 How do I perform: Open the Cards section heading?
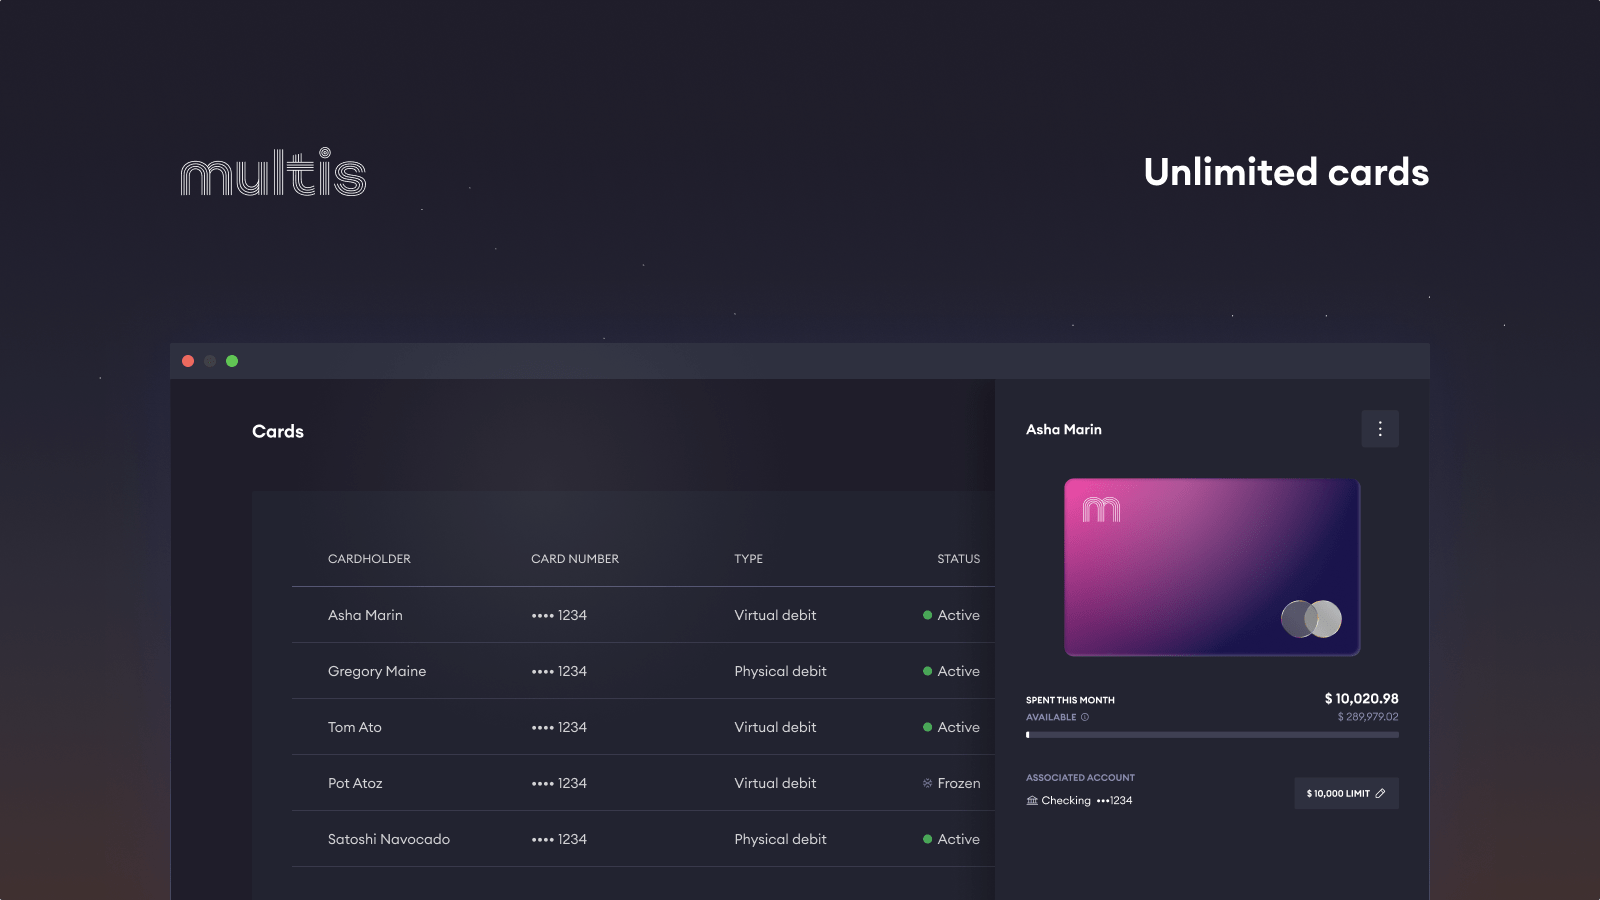coord(277,431)
